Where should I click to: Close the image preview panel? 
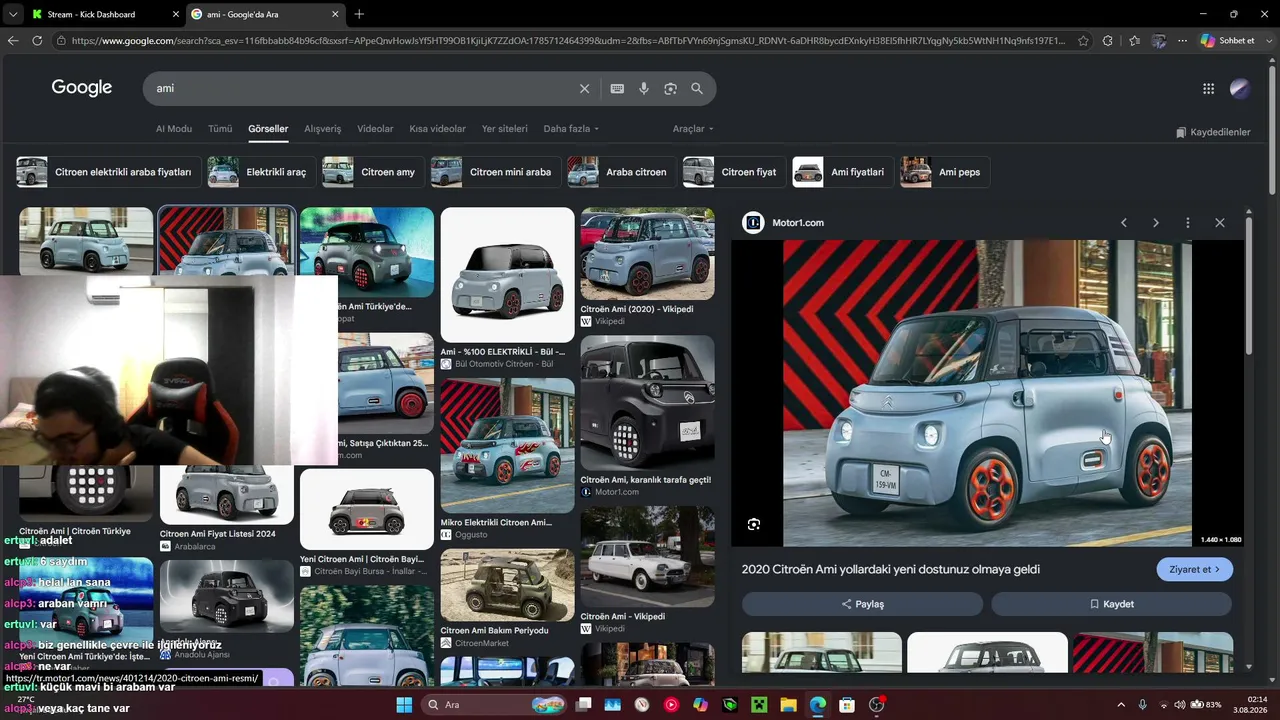click(x=1220, y=223)
